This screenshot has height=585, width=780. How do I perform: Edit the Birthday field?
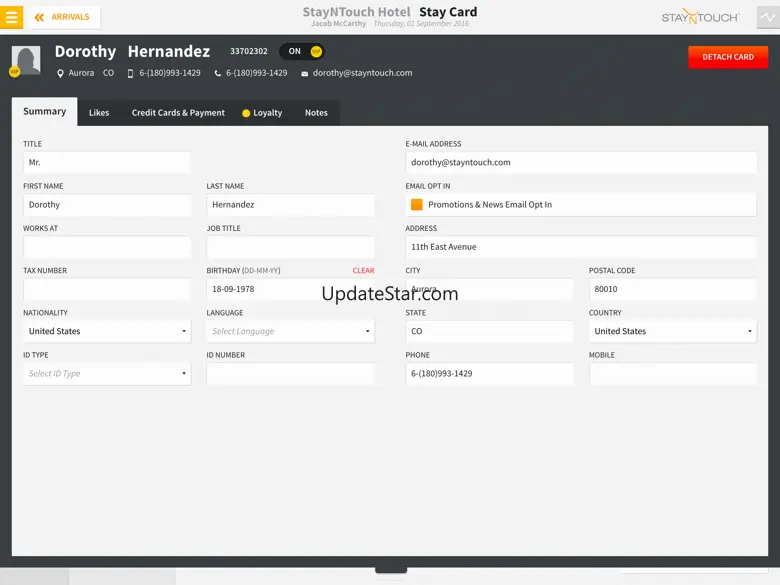[x=291, y=290]
